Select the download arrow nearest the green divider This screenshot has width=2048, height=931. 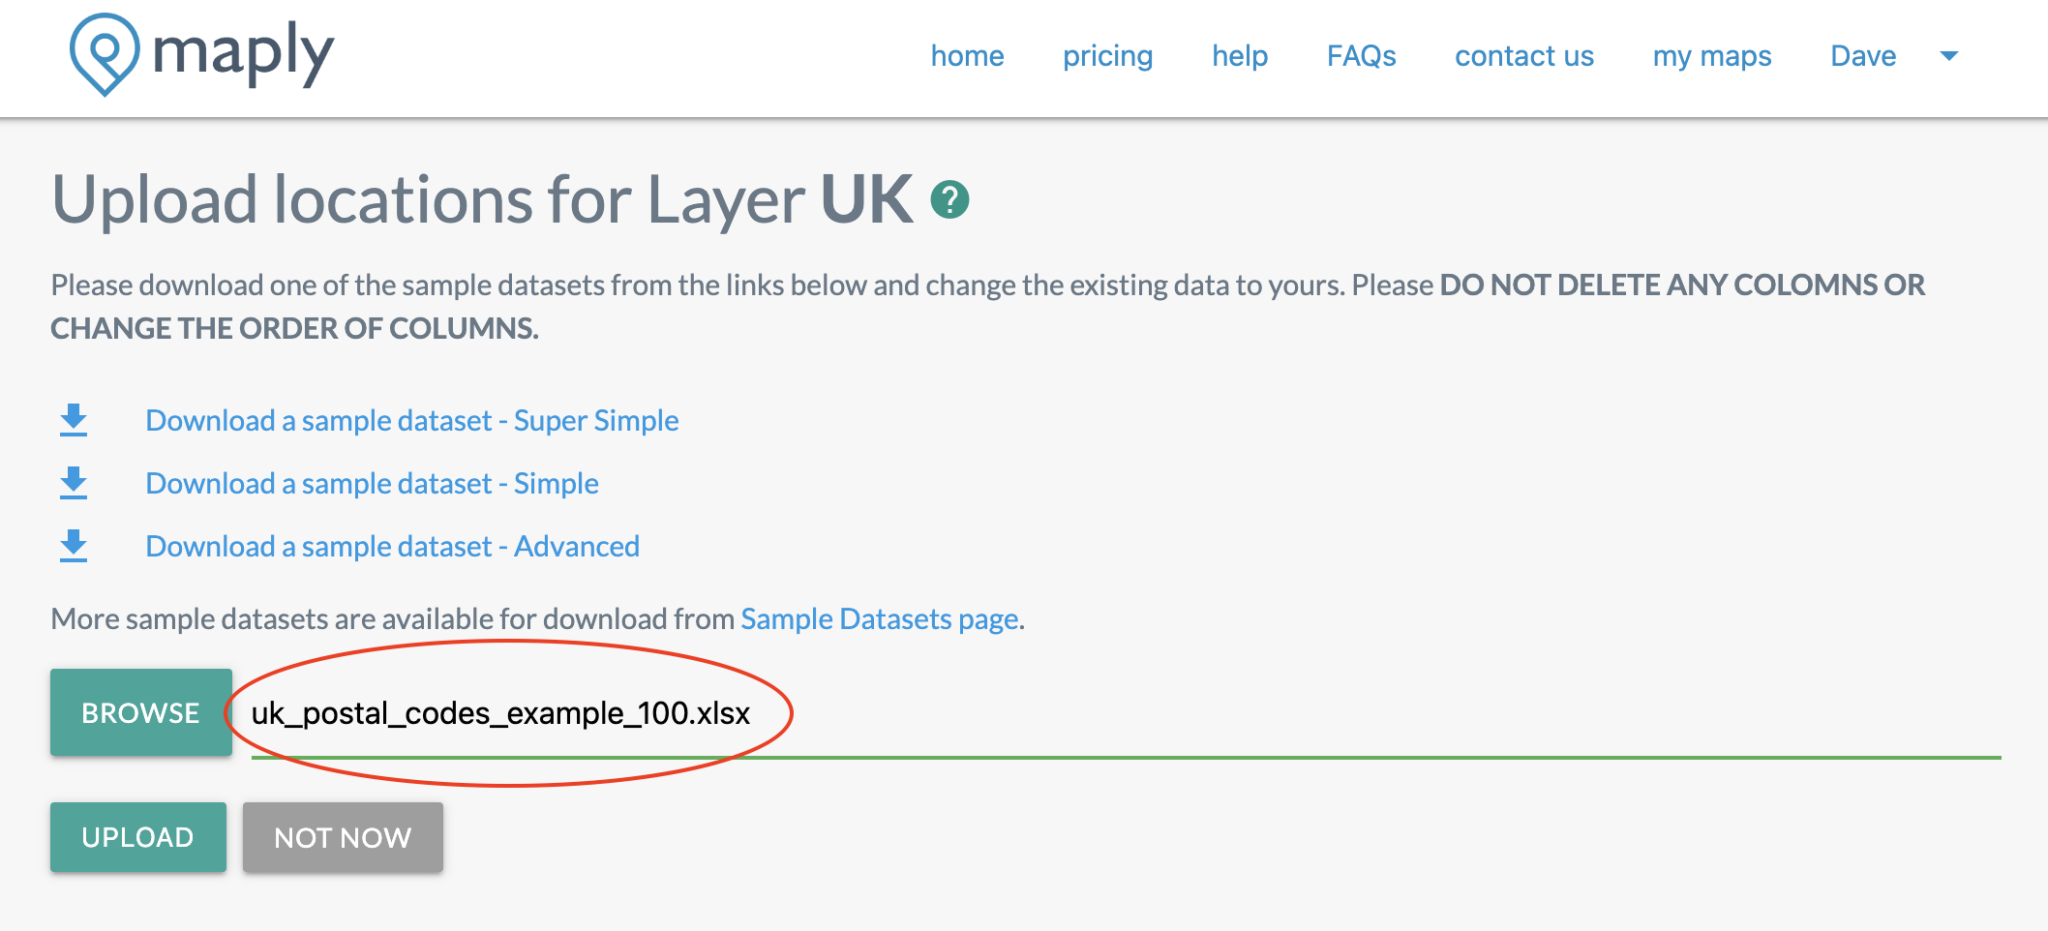pos(71,547)
